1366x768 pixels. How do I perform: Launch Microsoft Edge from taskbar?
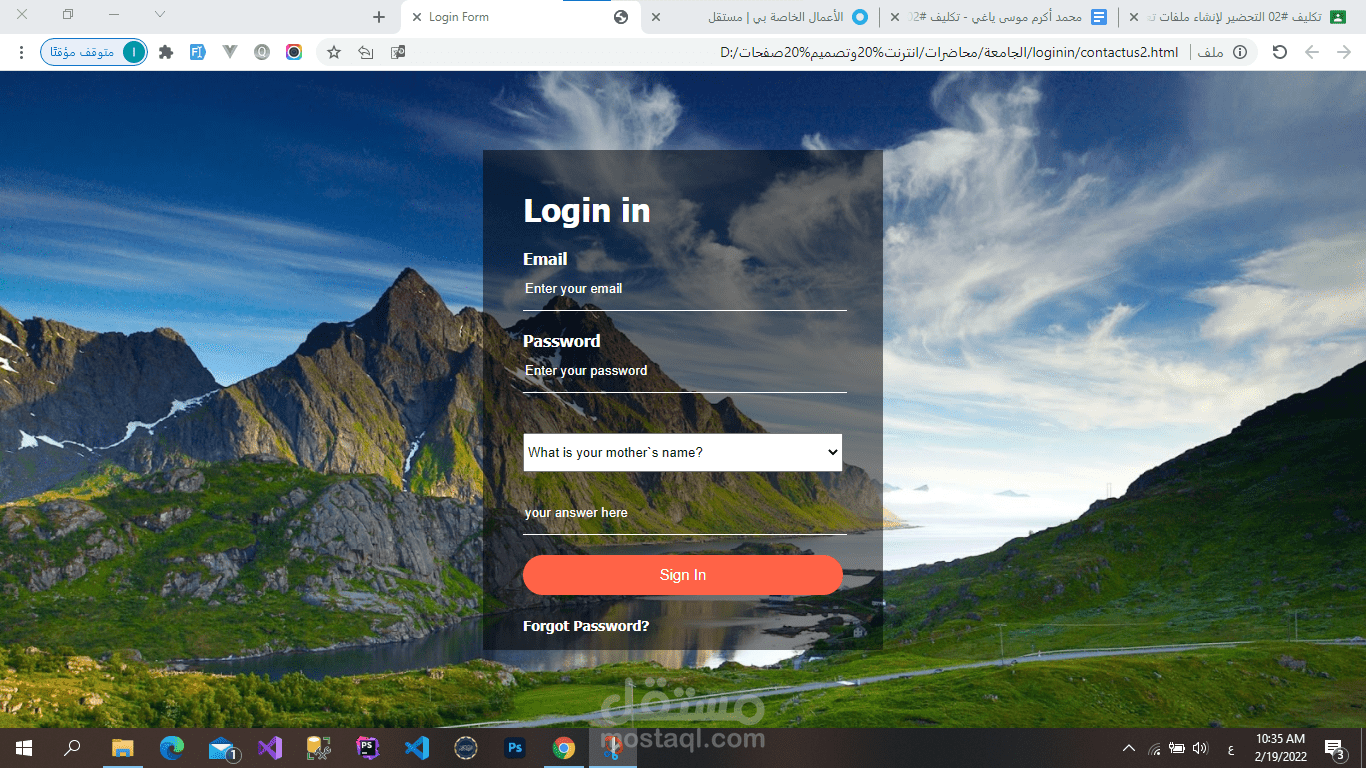tap(172, 748)
